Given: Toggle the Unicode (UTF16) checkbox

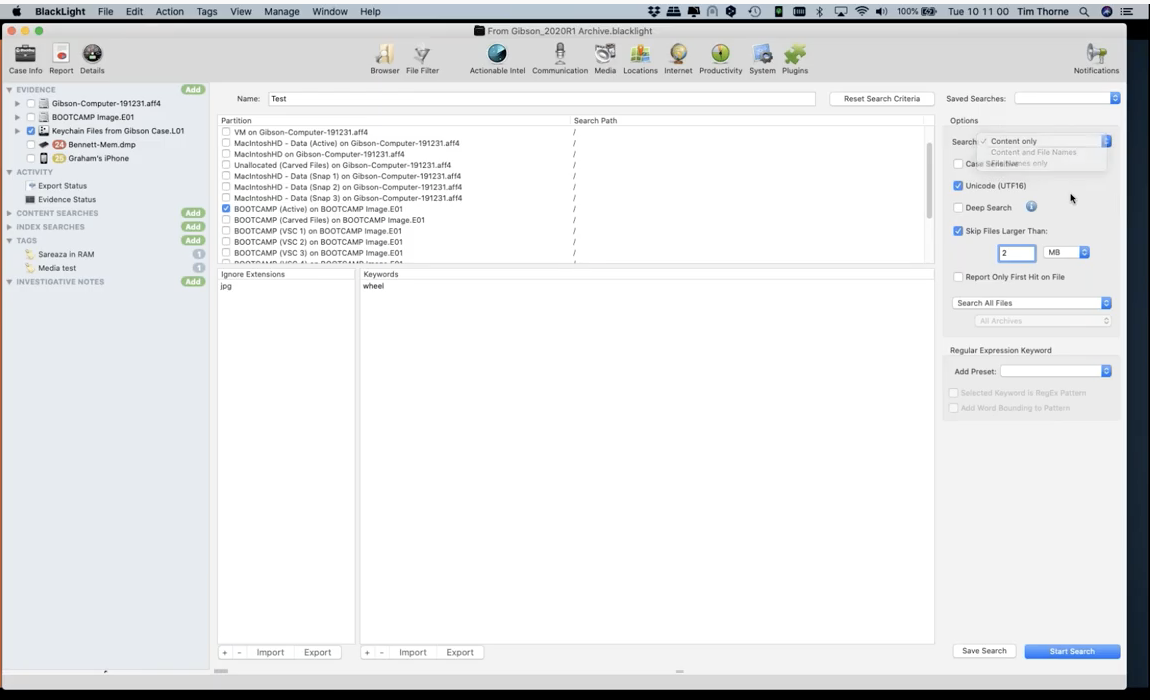Looking at the screenshot, I should (x=958, y=186).
